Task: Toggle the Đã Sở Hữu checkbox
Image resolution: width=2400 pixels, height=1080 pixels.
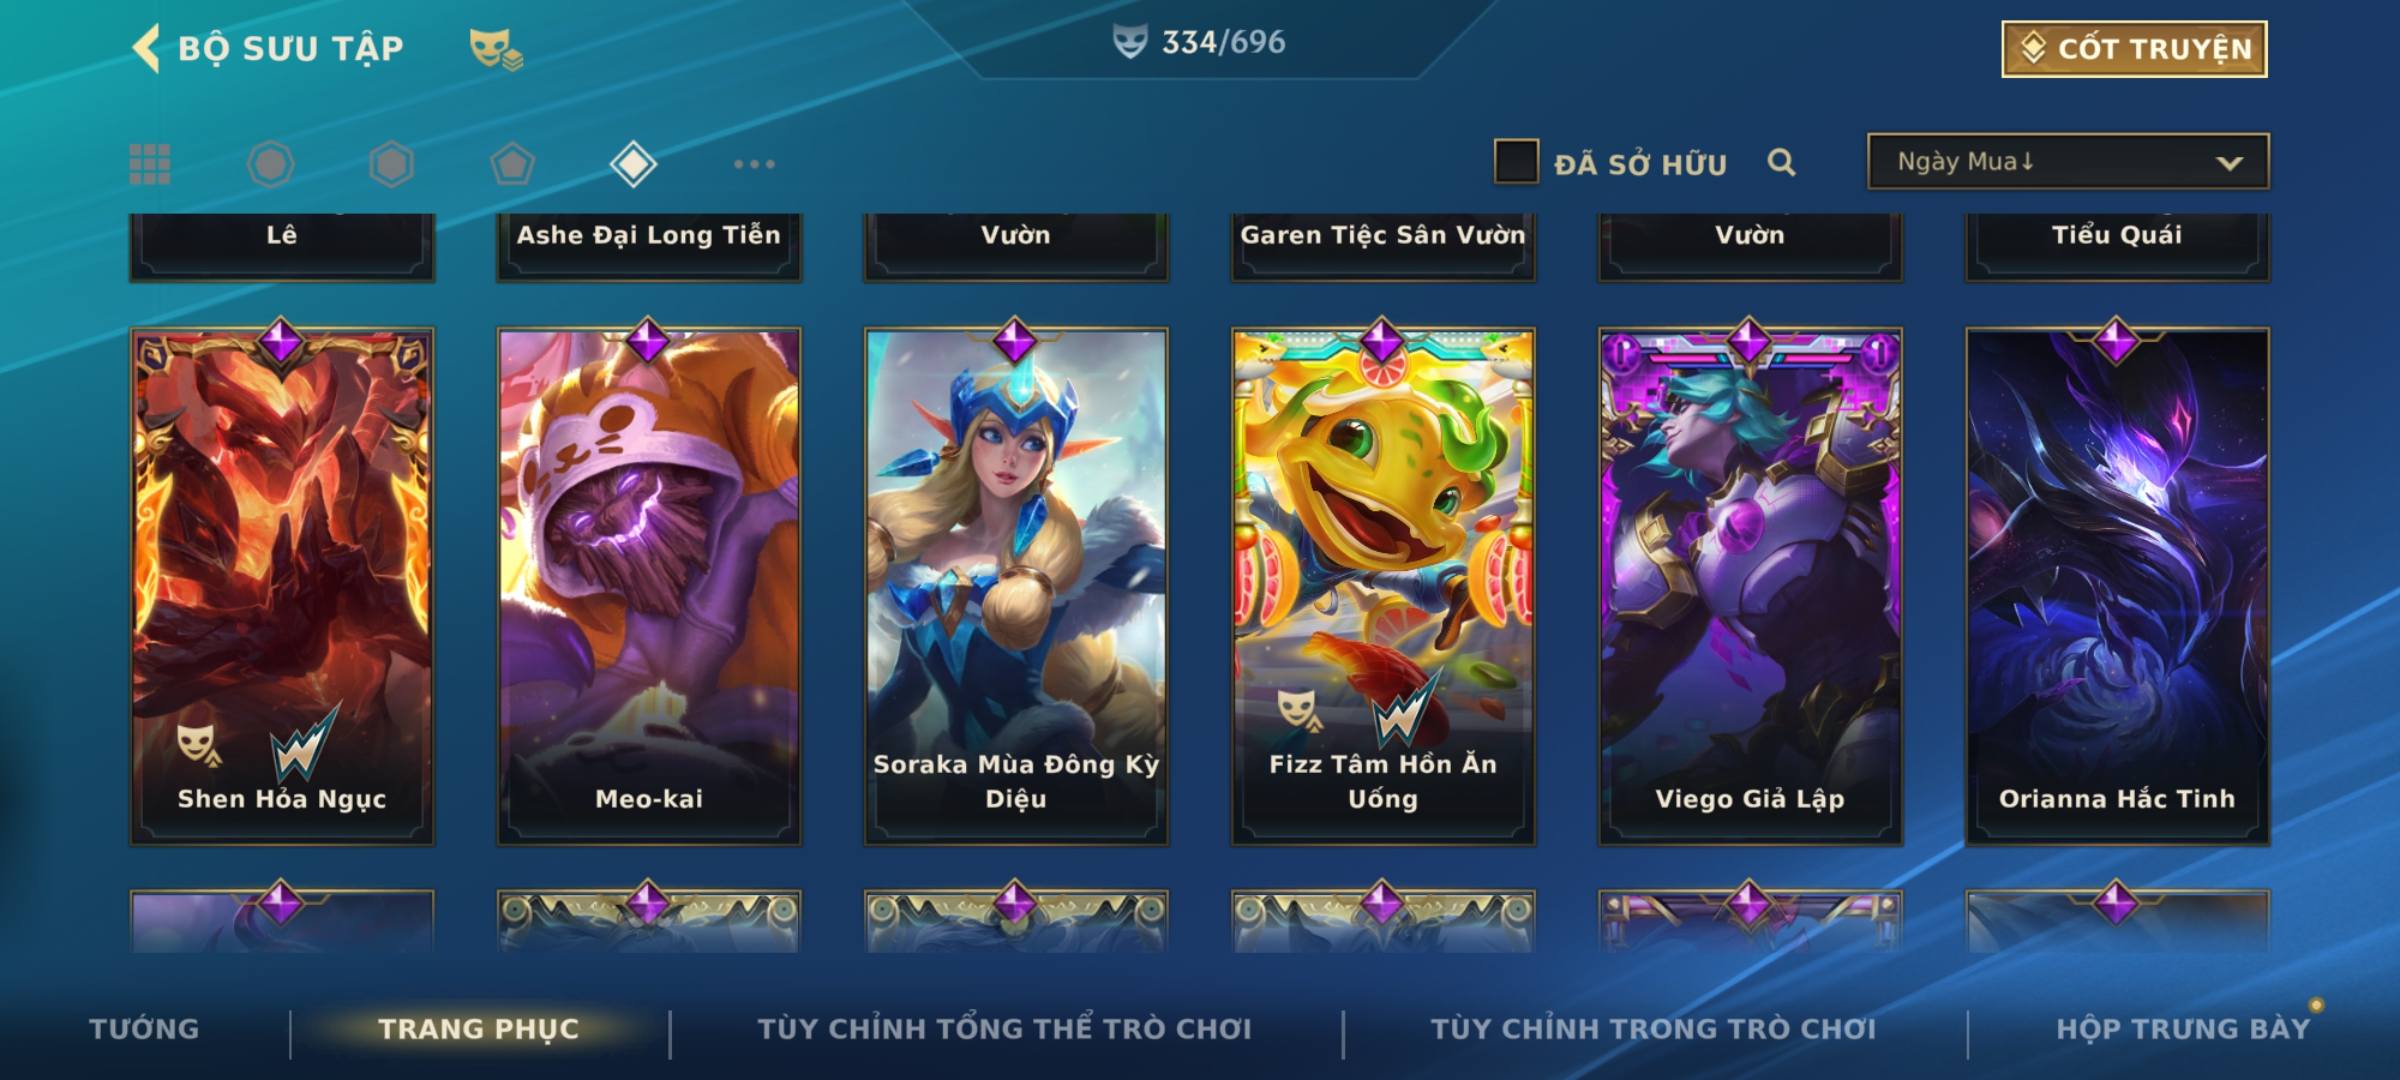Action: click(1516, 162)
